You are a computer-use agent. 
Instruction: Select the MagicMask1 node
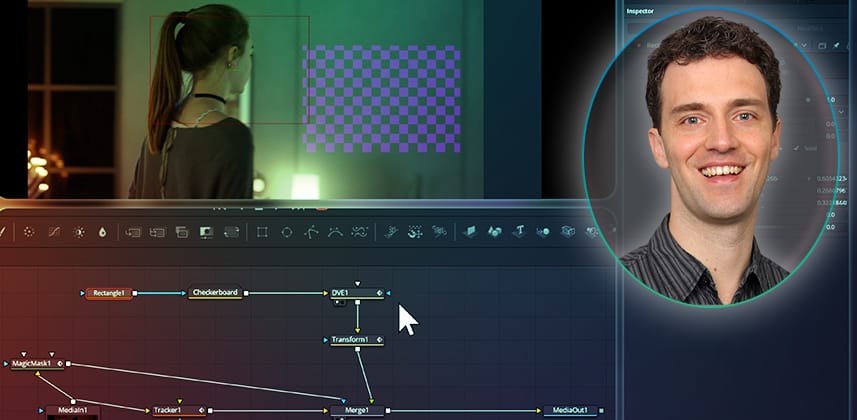point(37,364)
